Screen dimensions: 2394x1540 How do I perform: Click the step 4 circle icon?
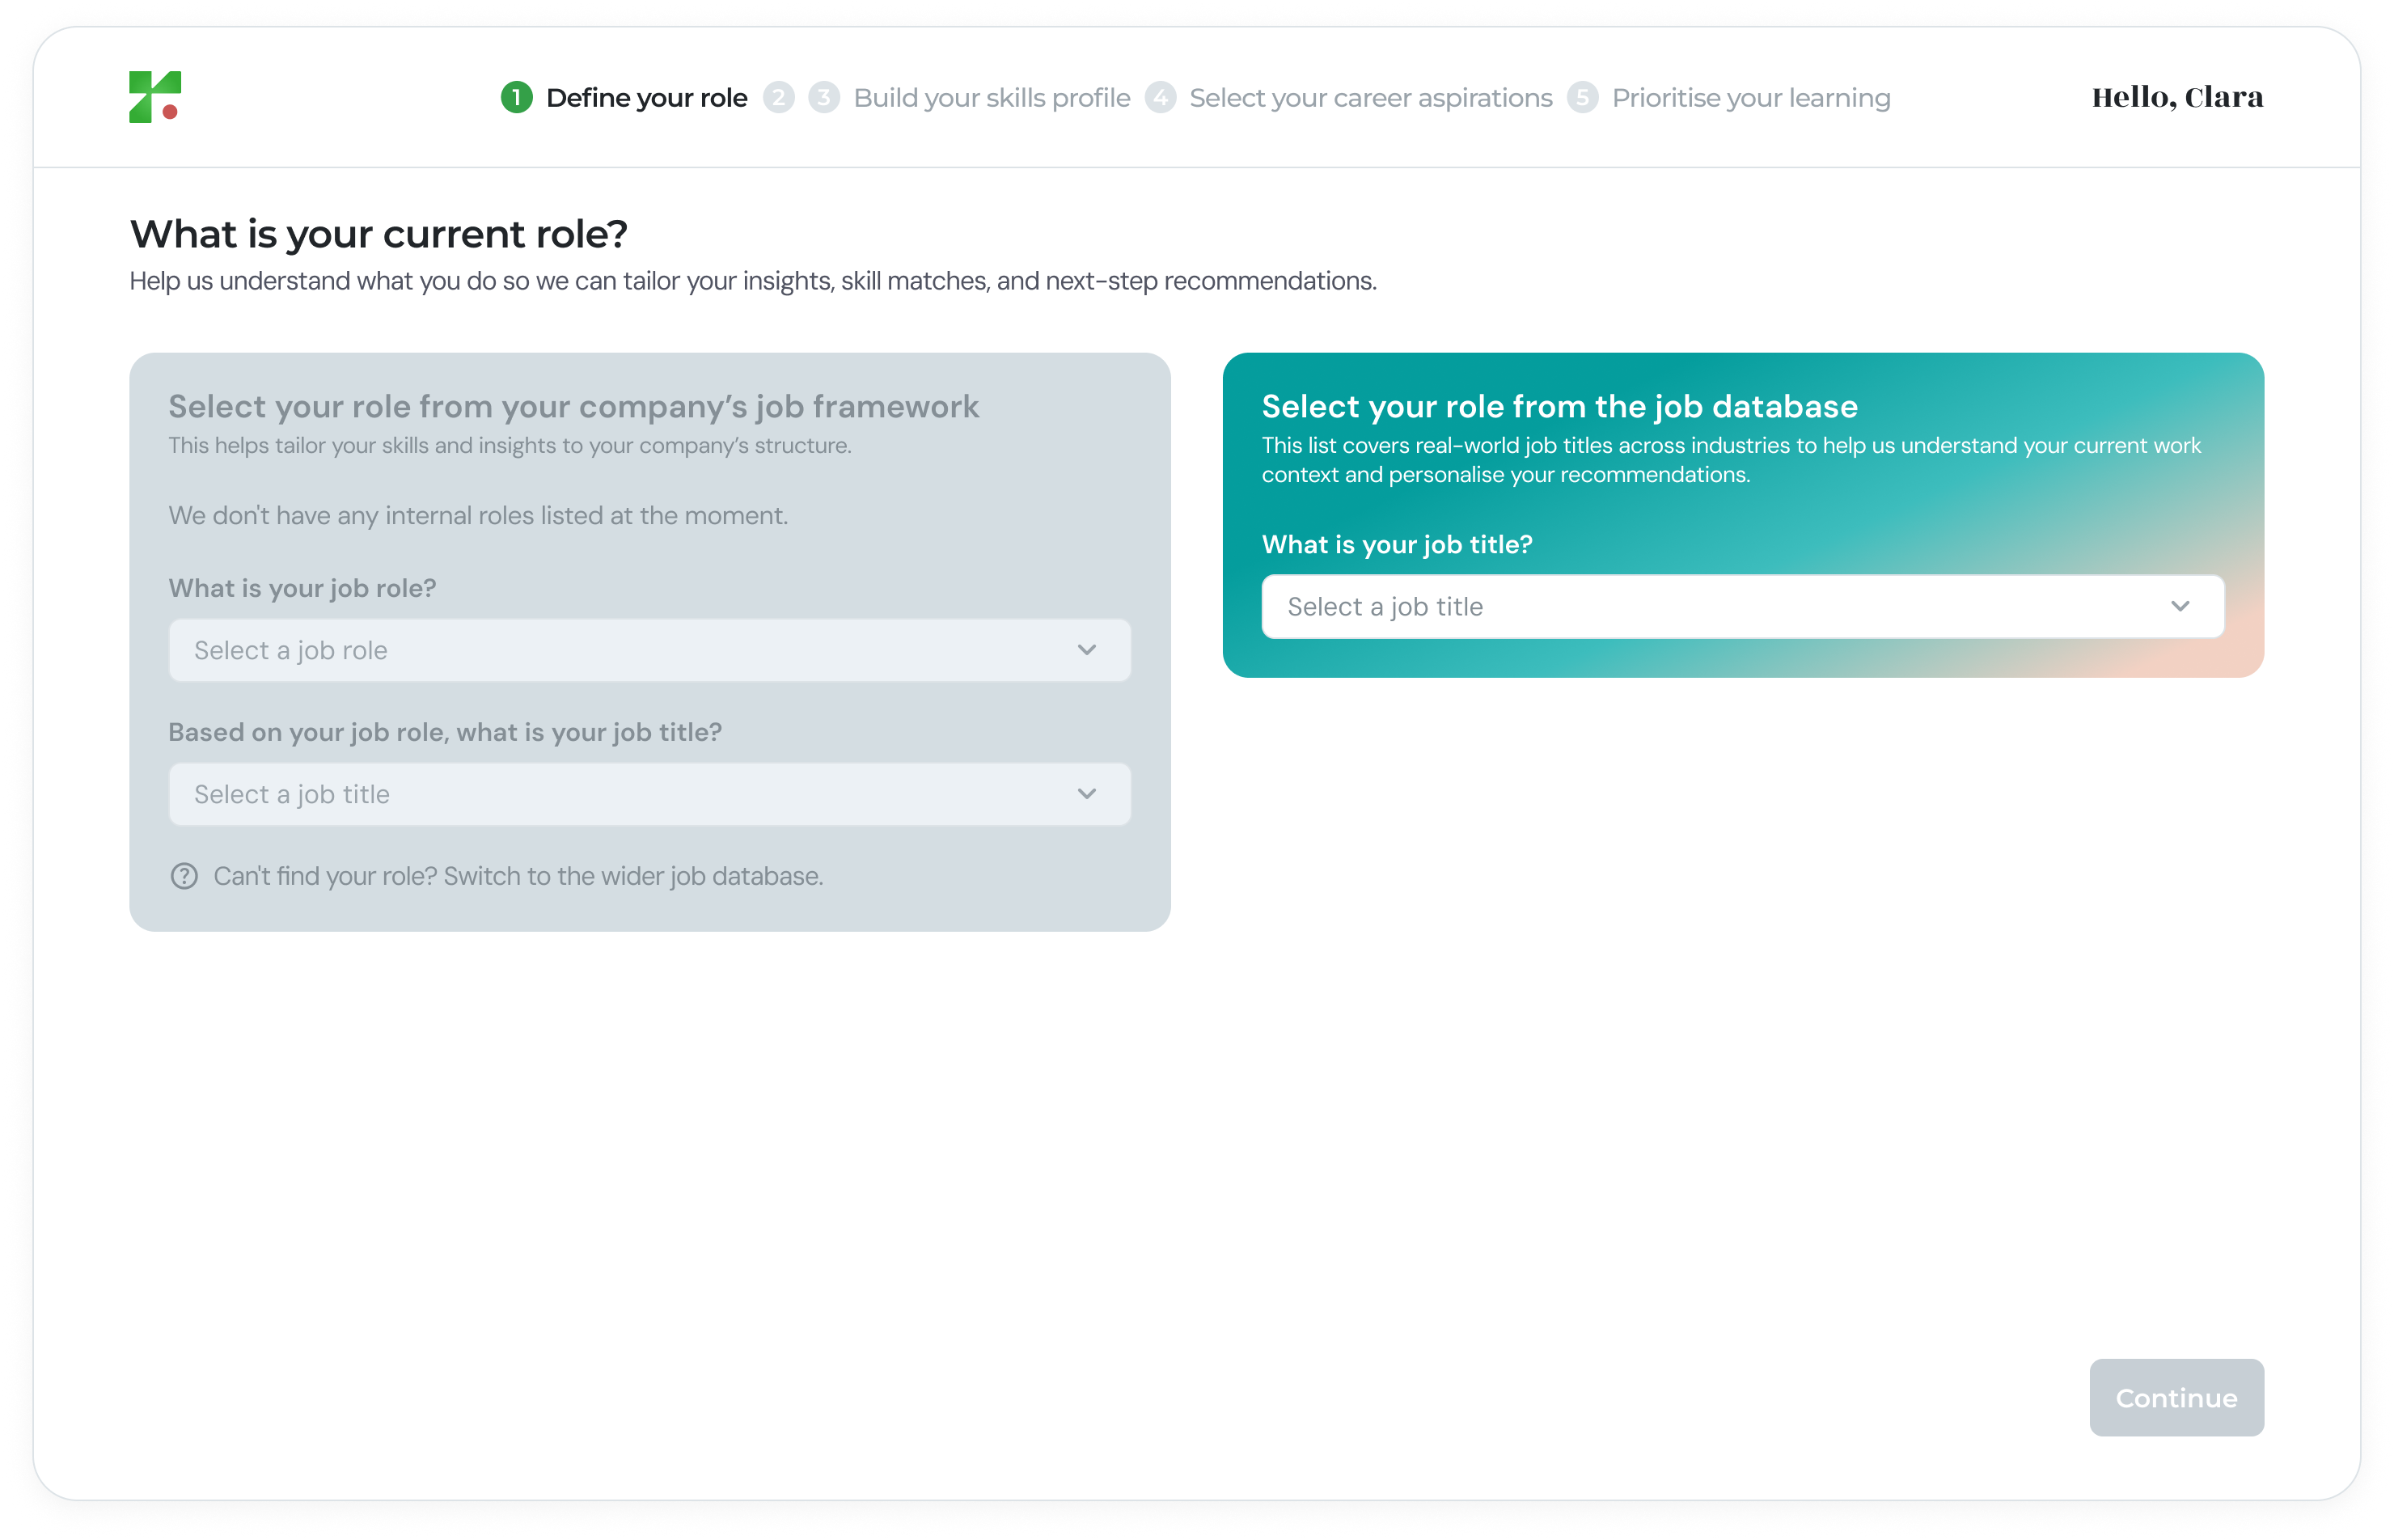click(1160, 97)
